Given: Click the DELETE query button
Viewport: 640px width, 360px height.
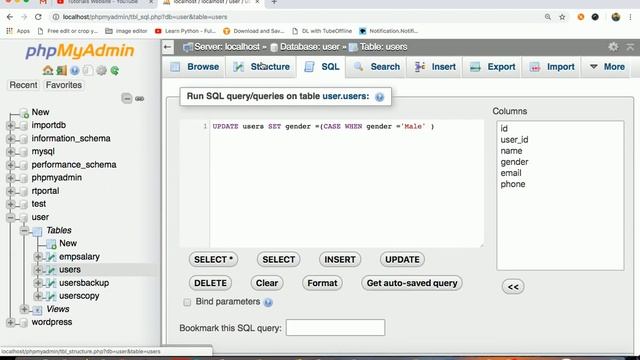Looking at the screenshot, I should [210, 283].
